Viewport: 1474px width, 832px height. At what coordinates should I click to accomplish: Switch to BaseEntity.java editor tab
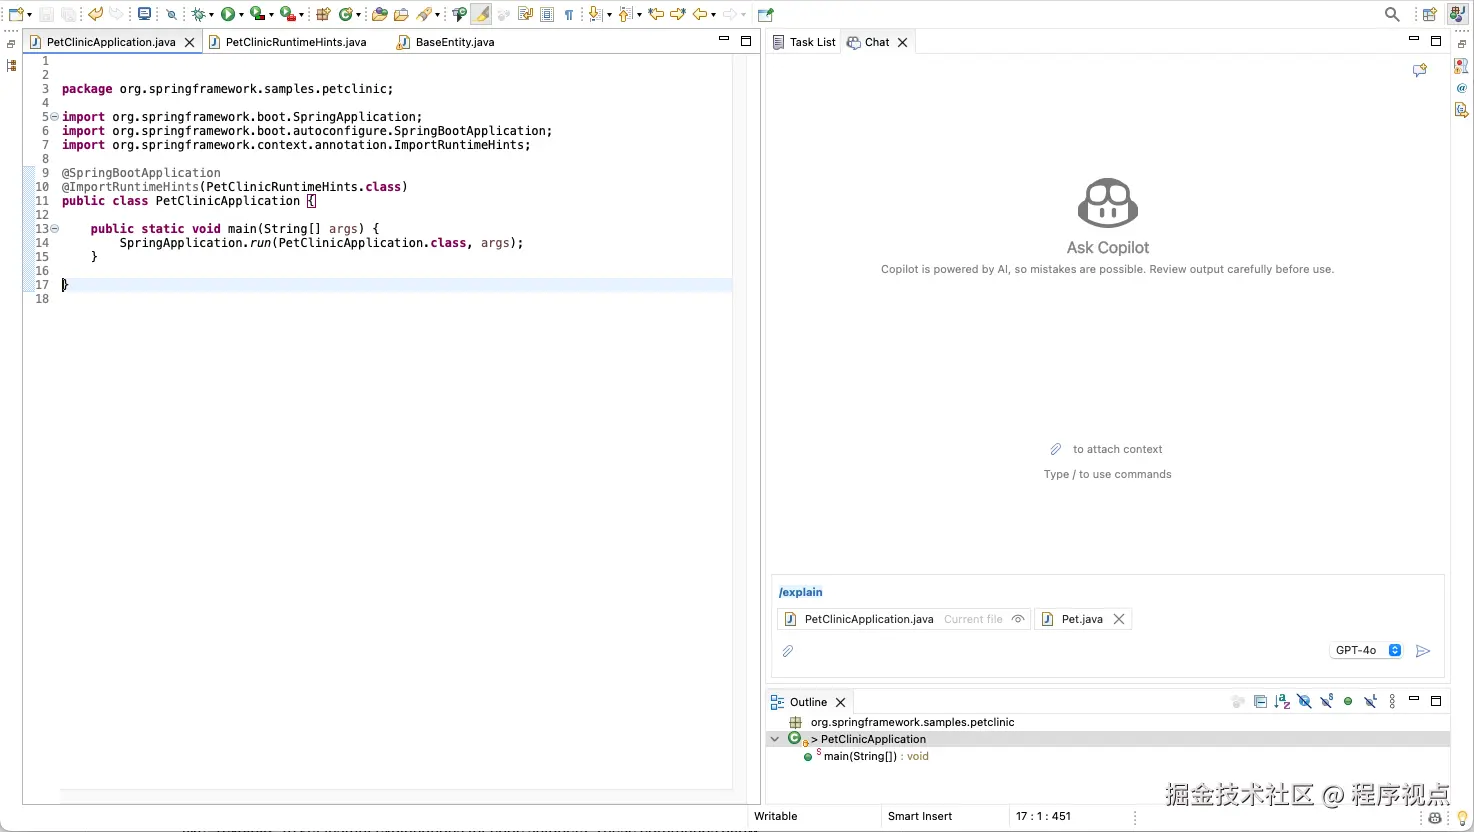(x=455, y=42)
